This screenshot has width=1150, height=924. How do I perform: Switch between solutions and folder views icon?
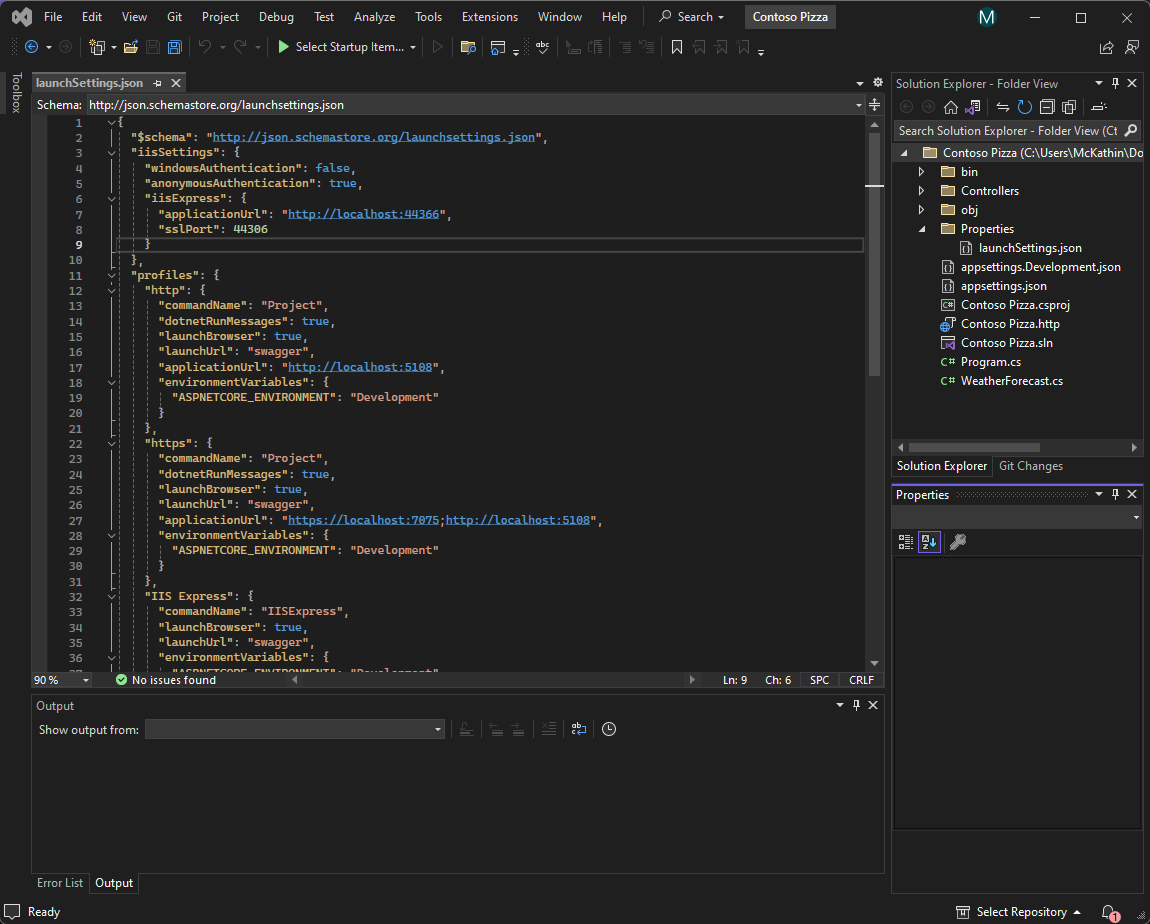(973, 107)
